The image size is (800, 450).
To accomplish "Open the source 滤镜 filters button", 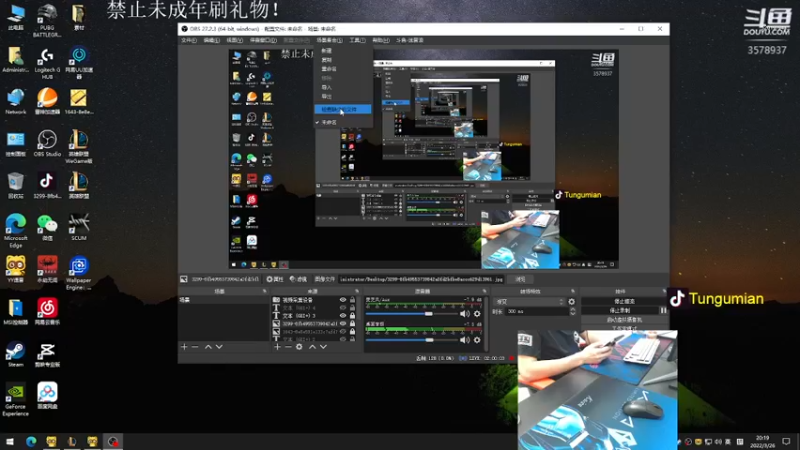I will point(298,279).
